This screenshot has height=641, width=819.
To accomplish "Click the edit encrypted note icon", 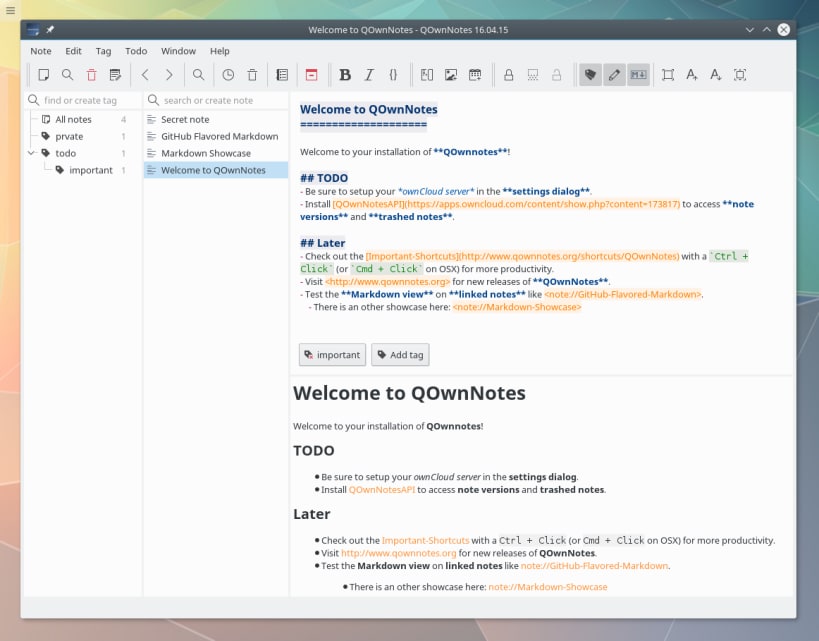I will [533, 75].
